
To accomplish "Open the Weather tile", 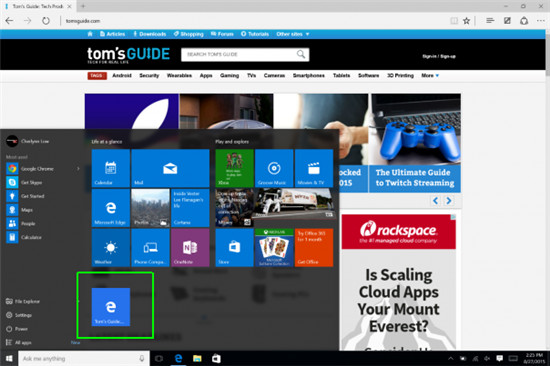I will 110,248.
